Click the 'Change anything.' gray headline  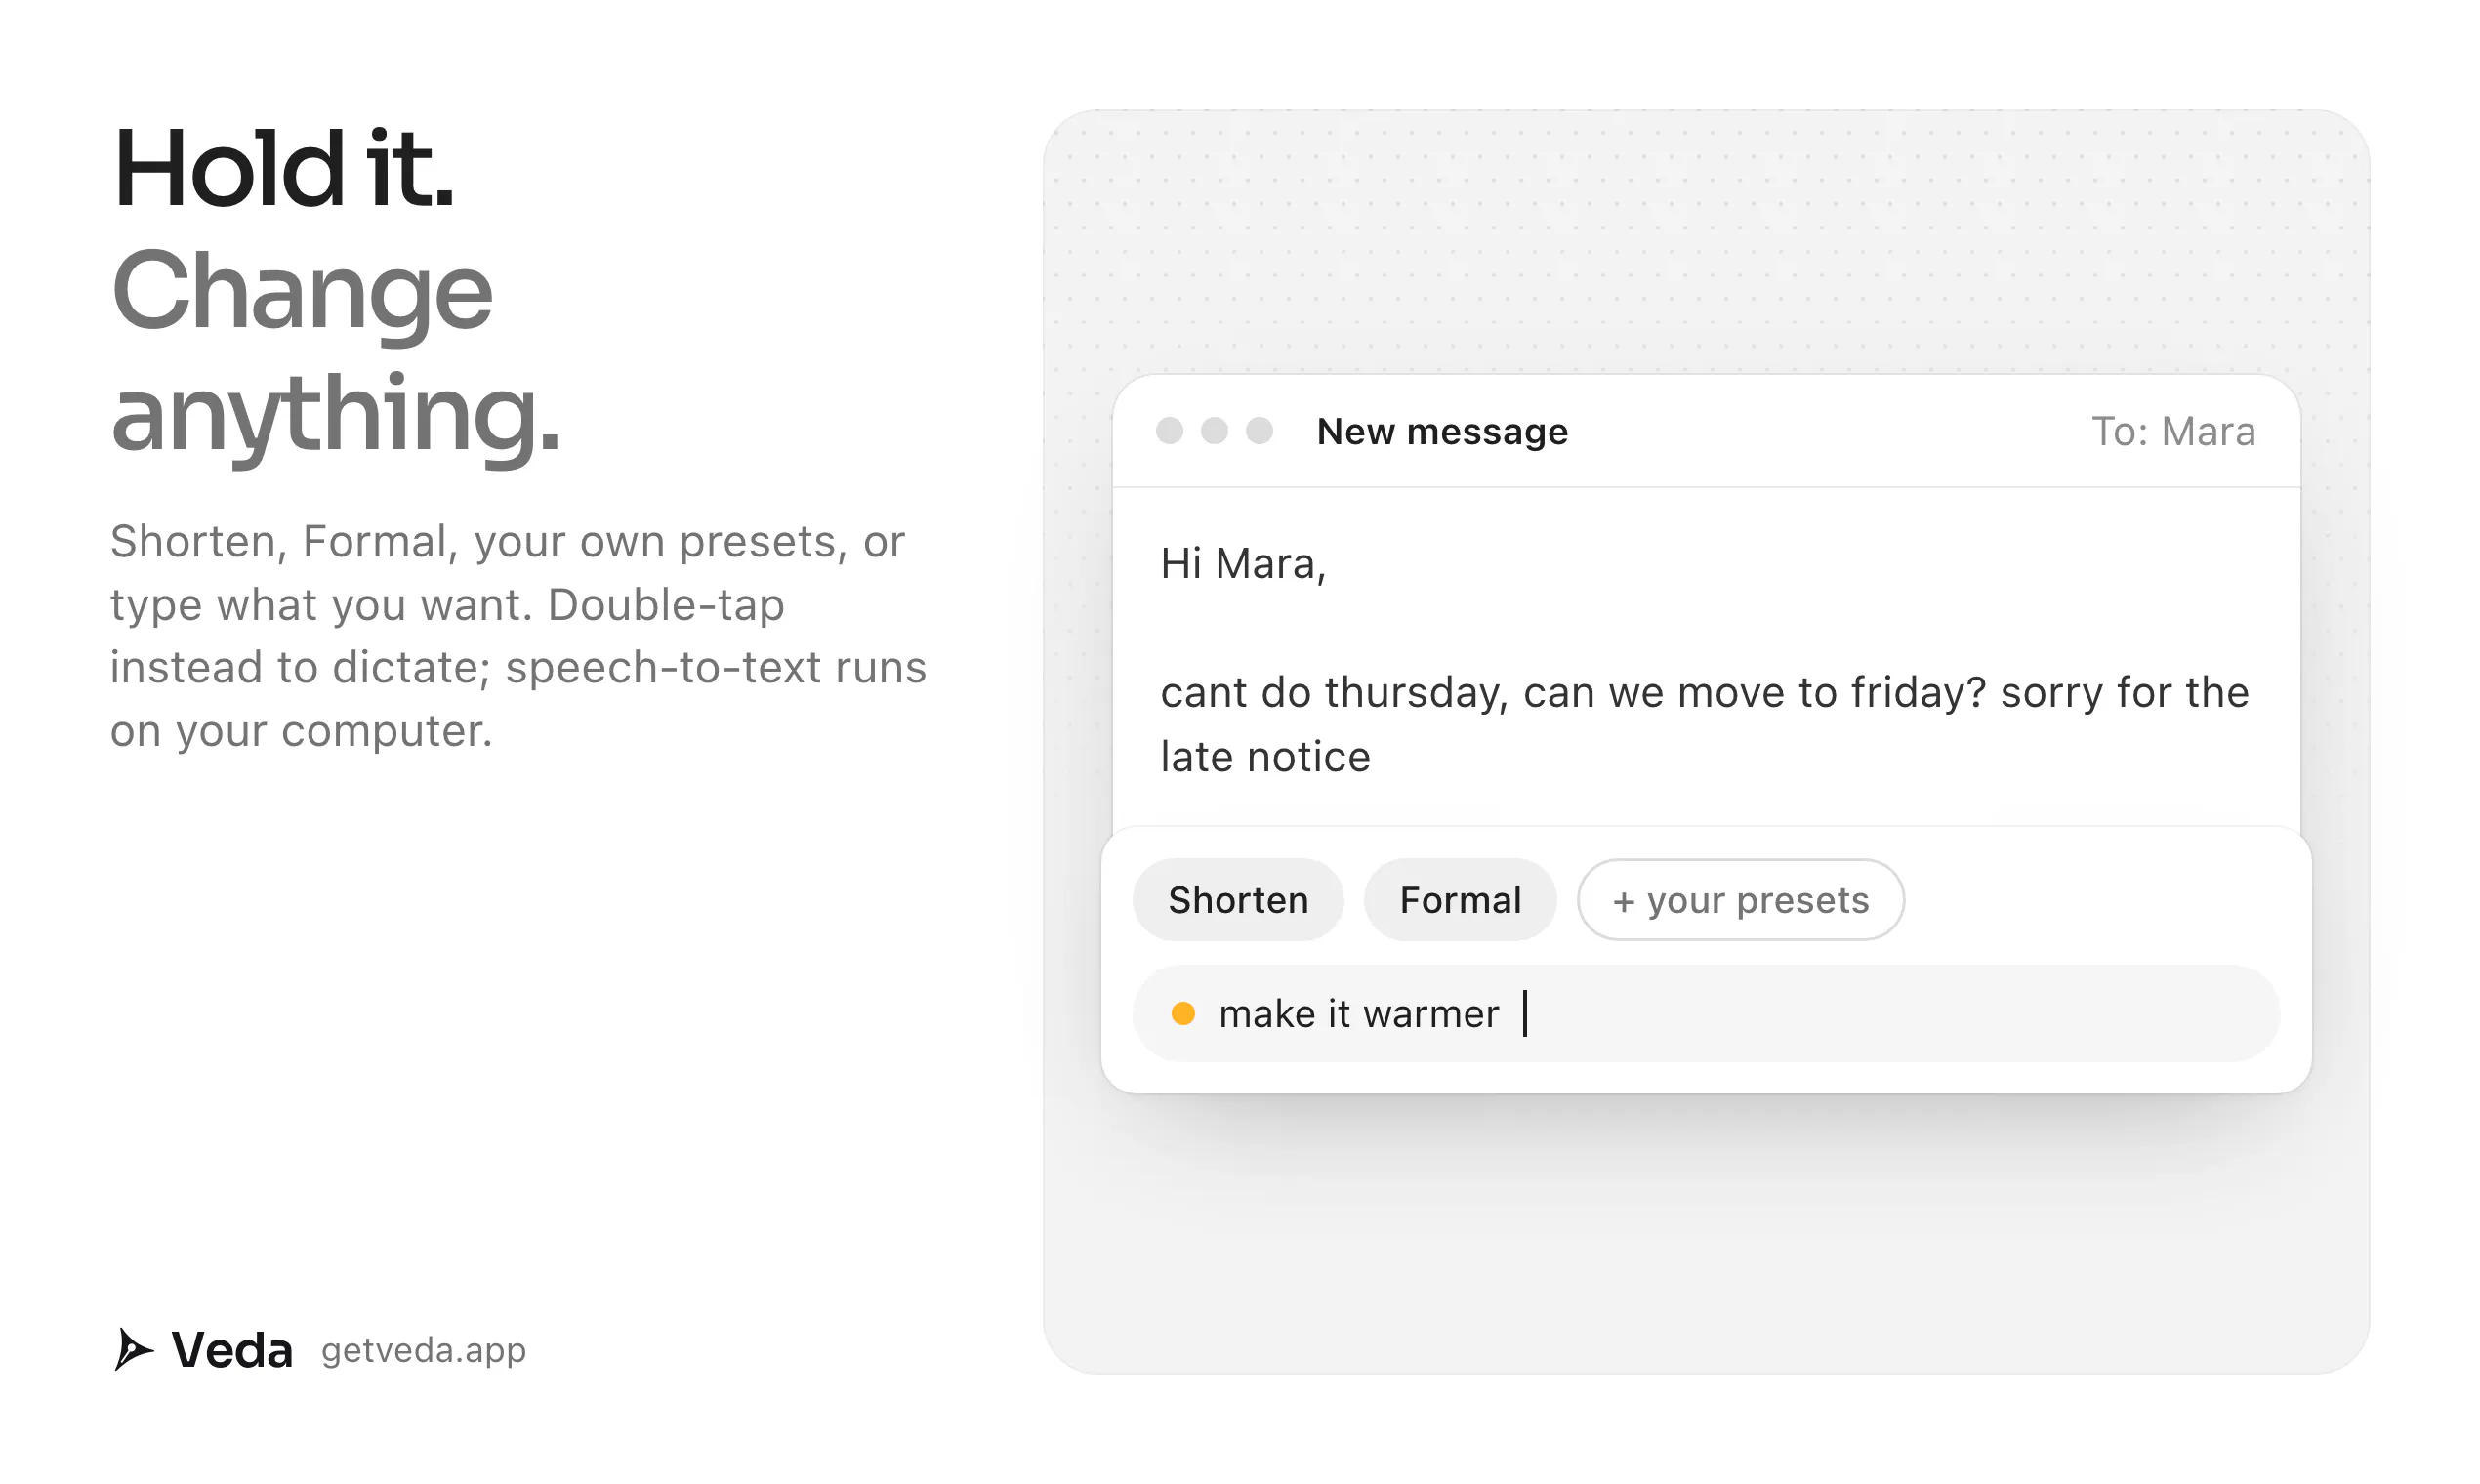tap(336, 354)
